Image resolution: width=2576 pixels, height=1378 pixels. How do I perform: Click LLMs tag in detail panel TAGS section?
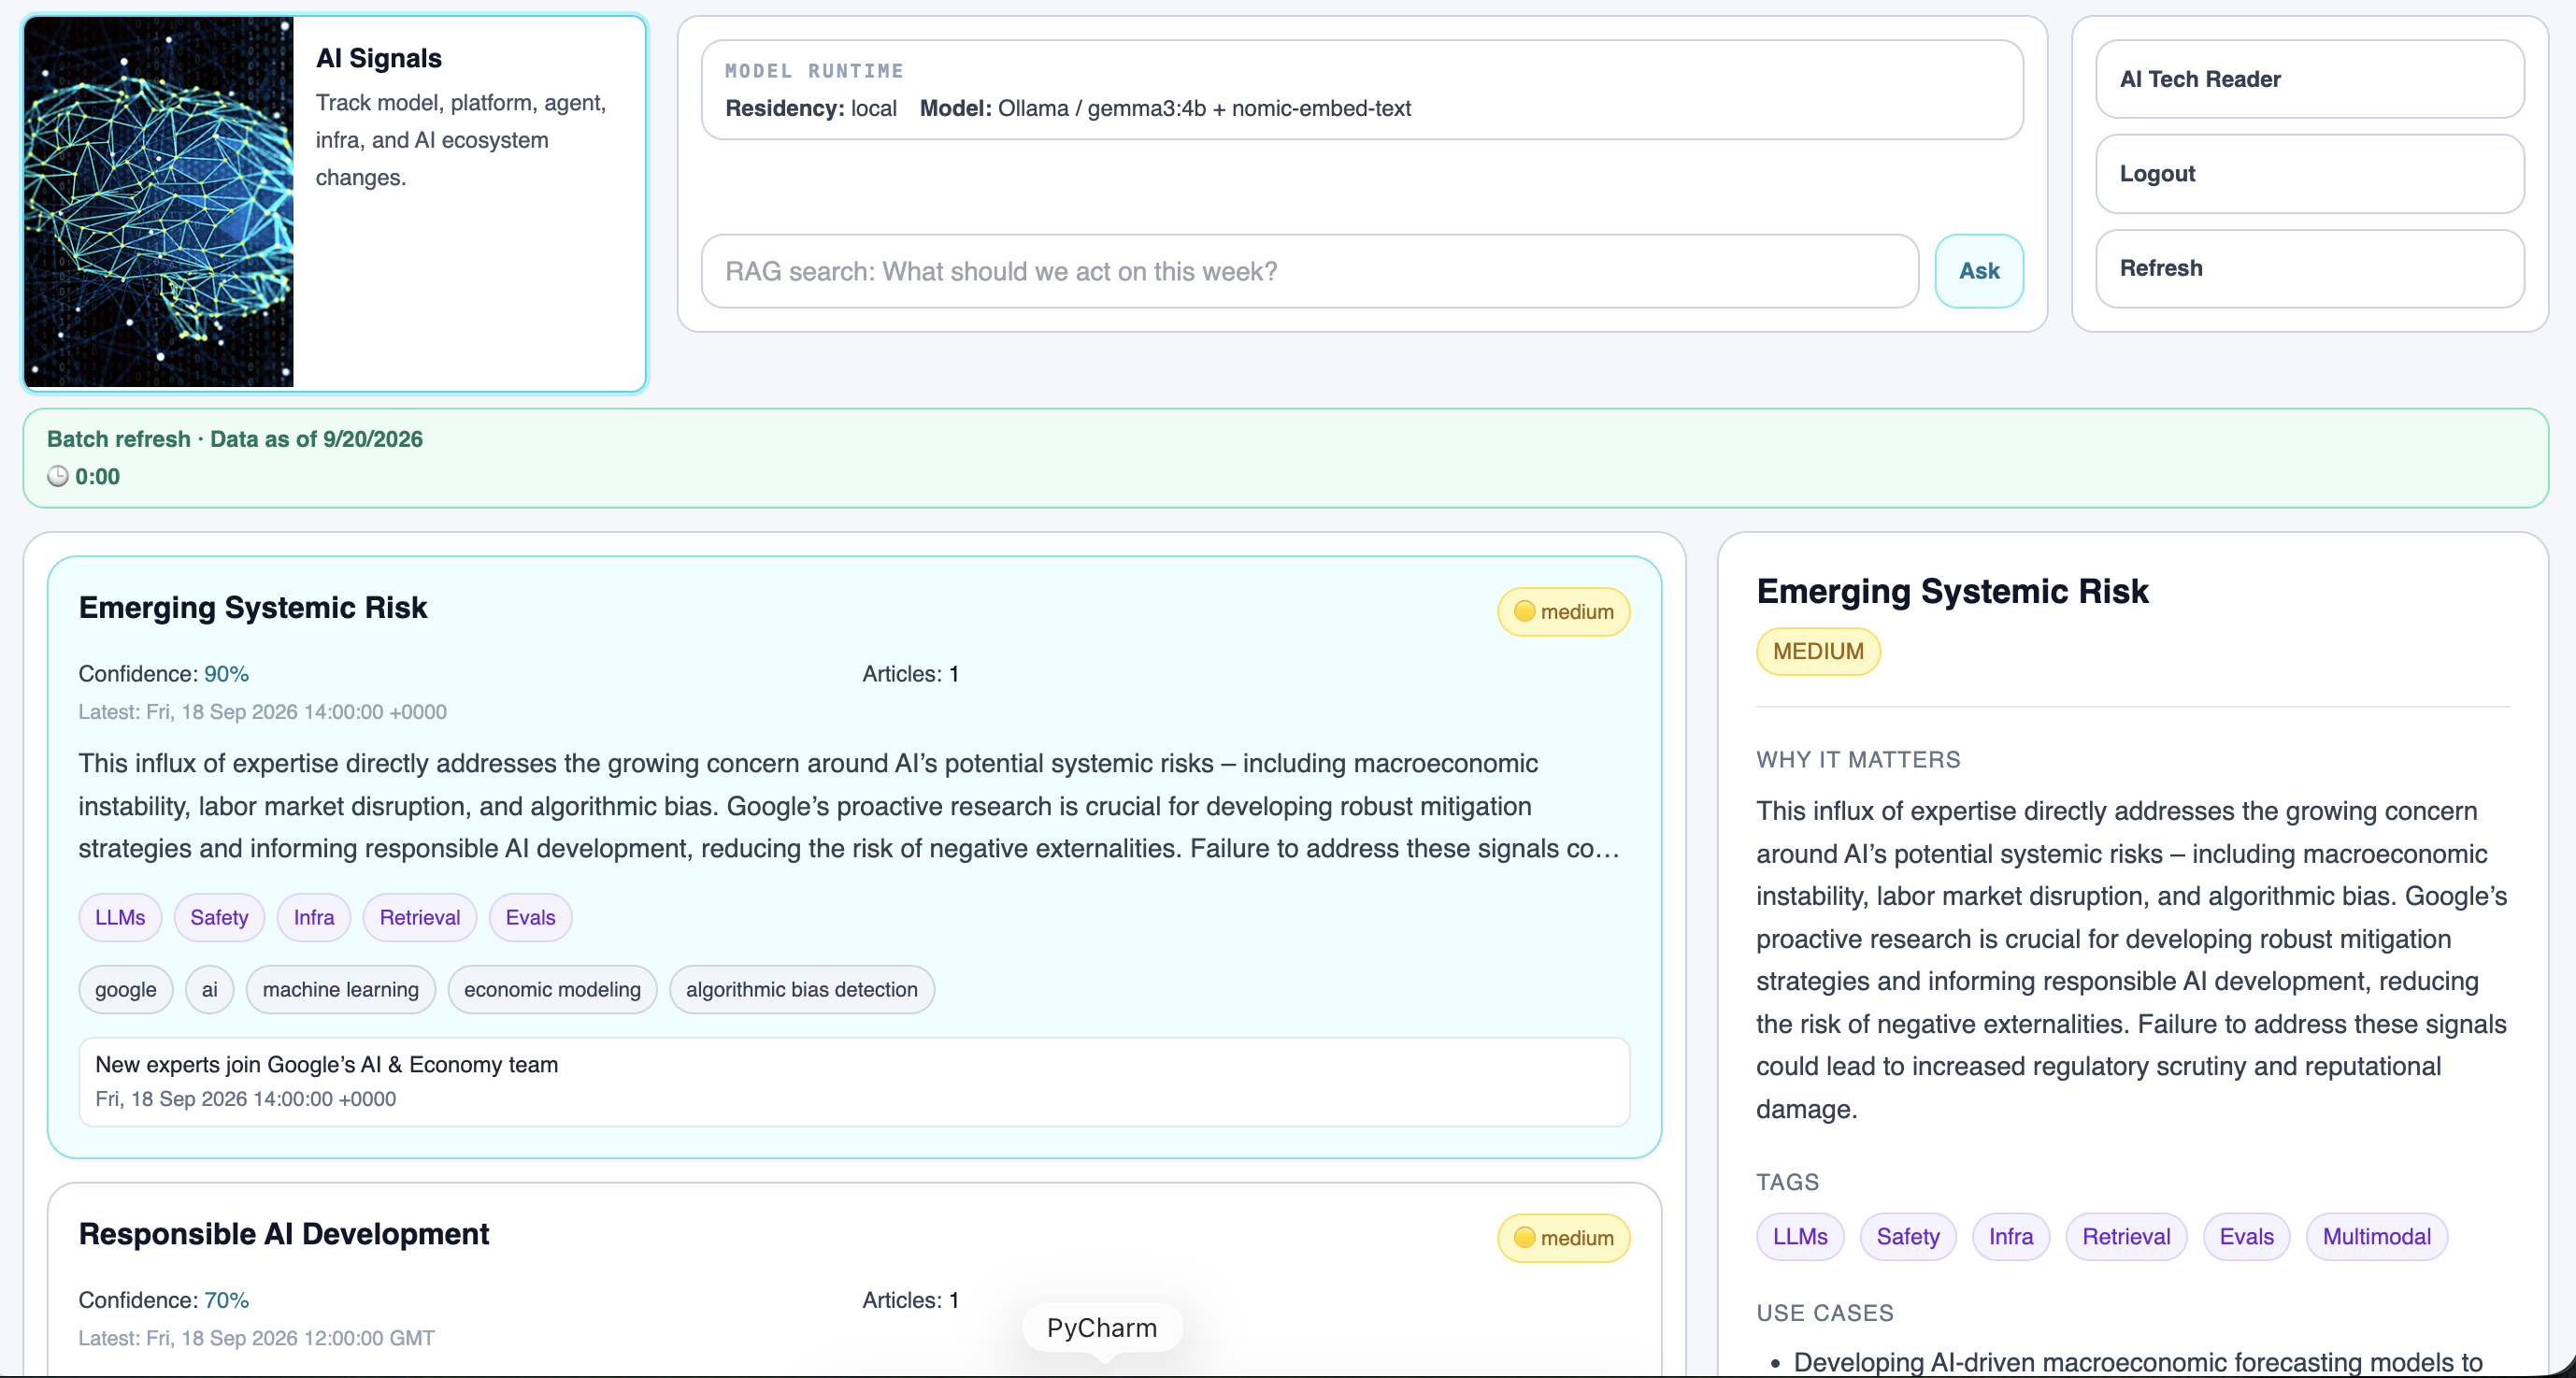[1800, 1237]
